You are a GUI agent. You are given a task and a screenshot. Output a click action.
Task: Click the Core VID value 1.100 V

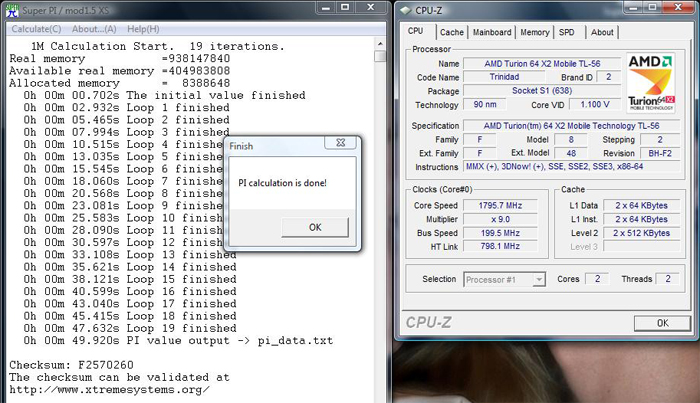tap(595, 104)
